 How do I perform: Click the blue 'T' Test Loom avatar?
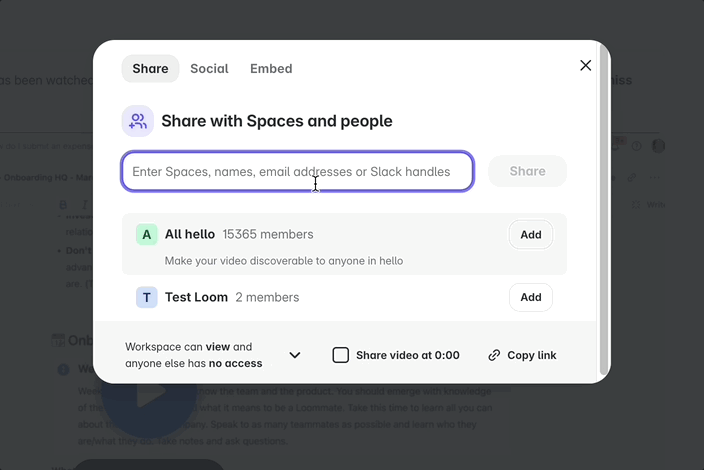point(147,297)
